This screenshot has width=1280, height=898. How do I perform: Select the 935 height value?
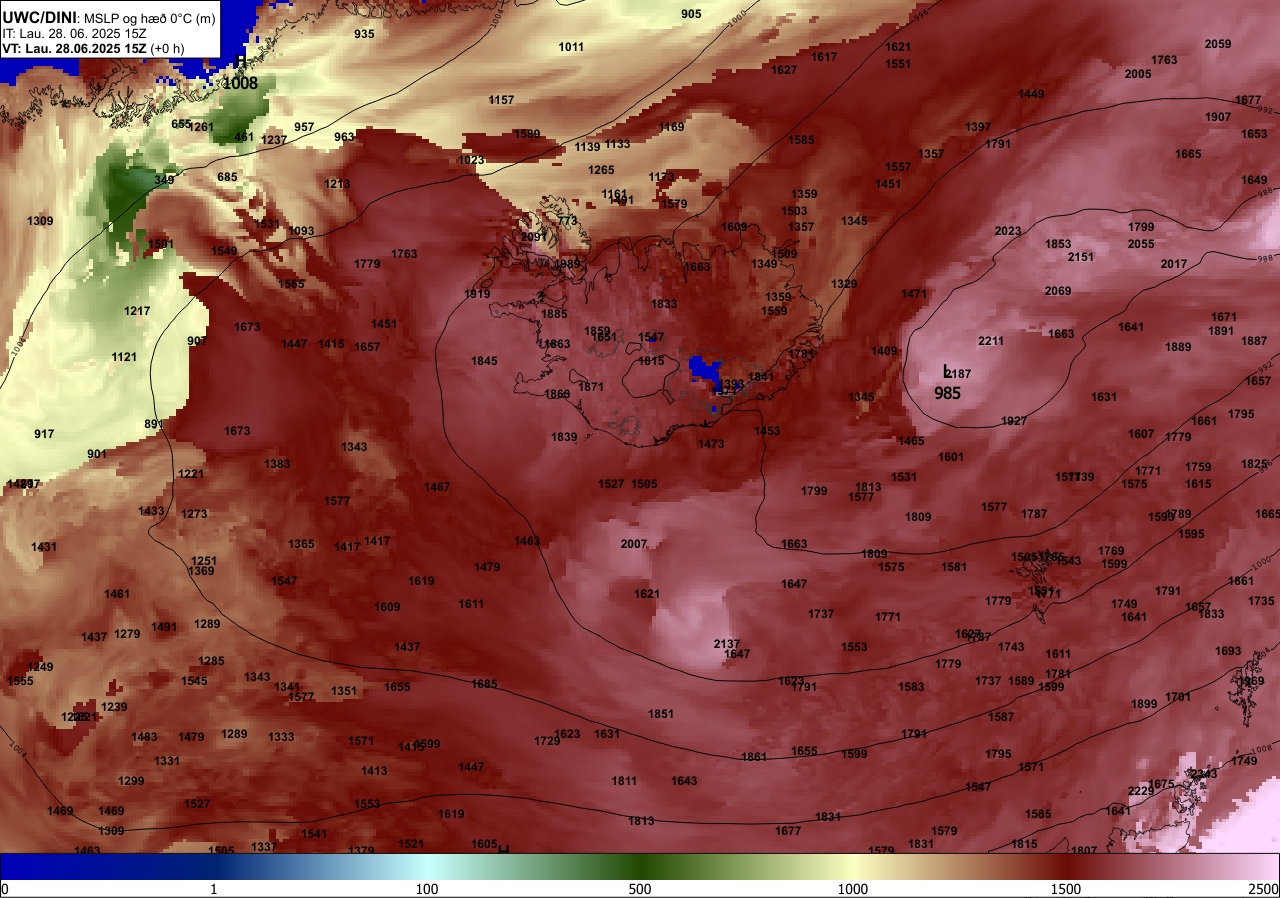[364, 34]
